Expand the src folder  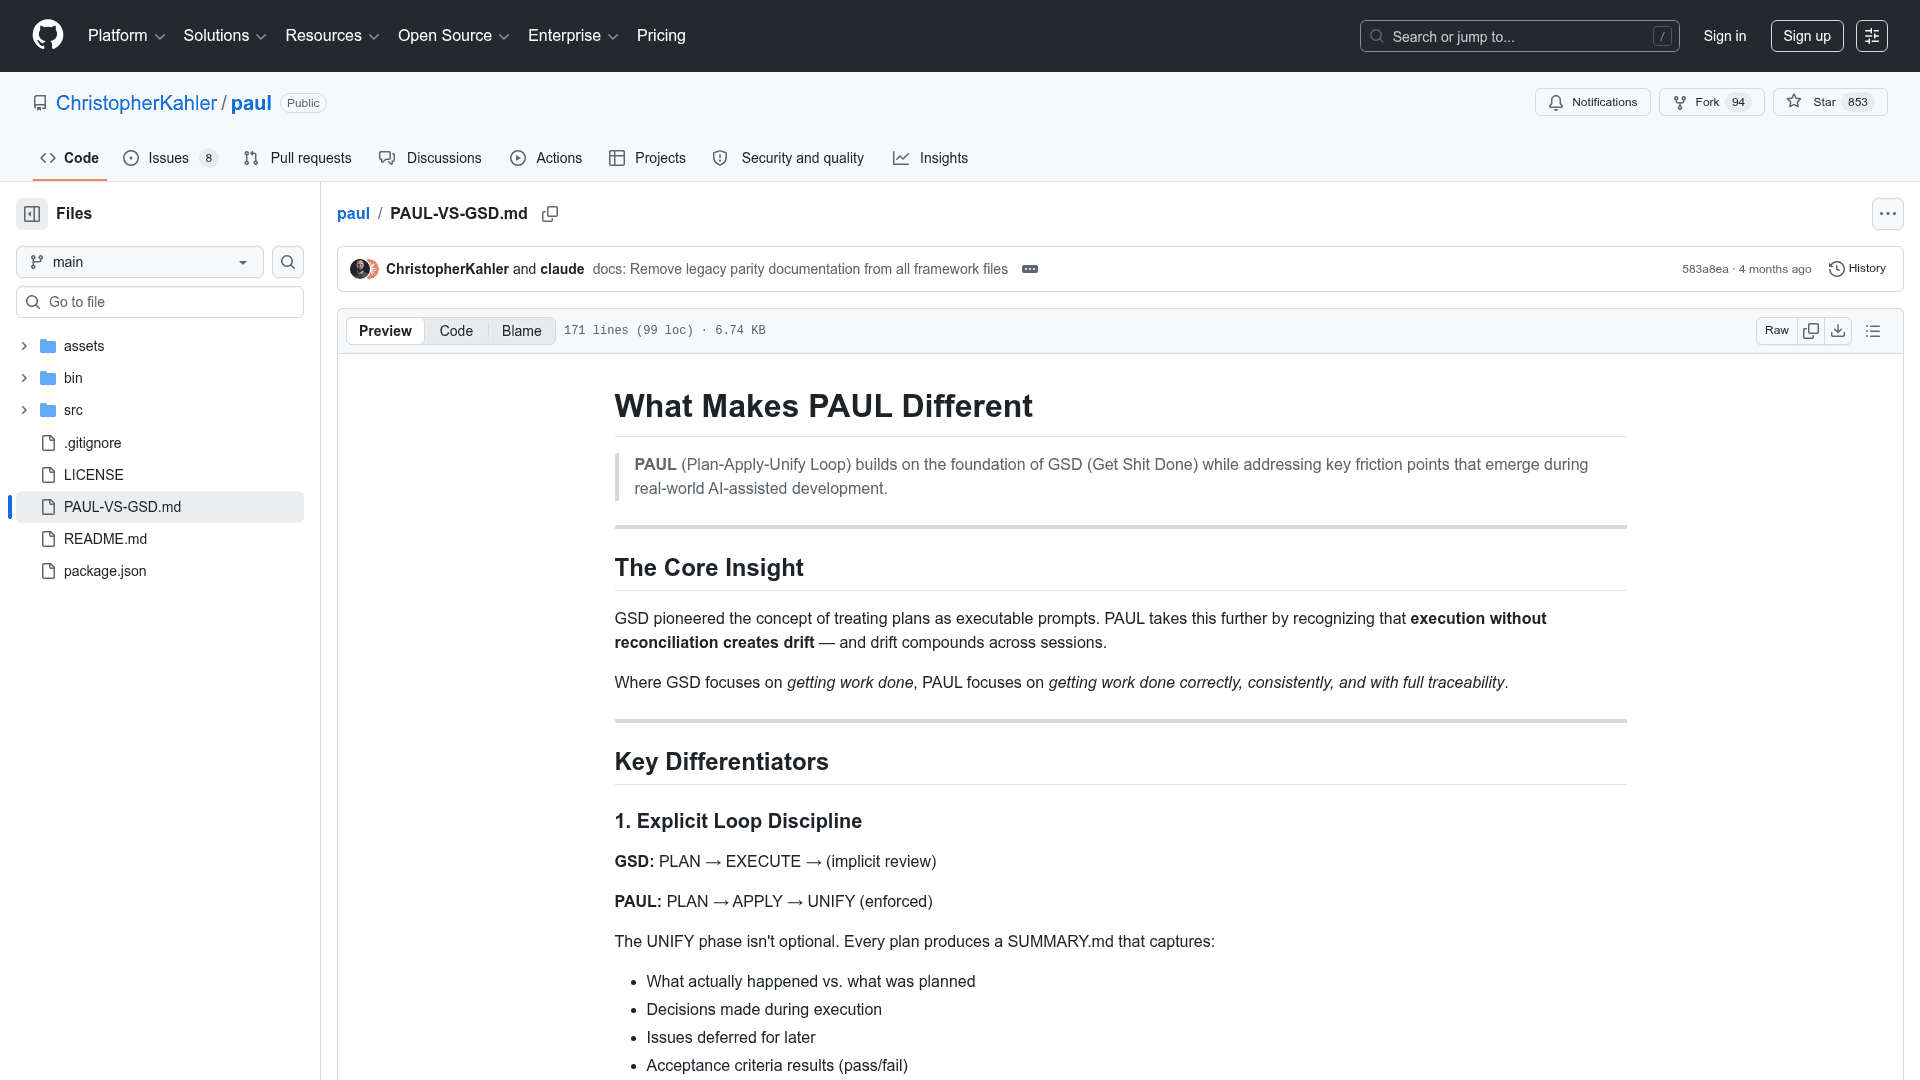tap(24, 410)
